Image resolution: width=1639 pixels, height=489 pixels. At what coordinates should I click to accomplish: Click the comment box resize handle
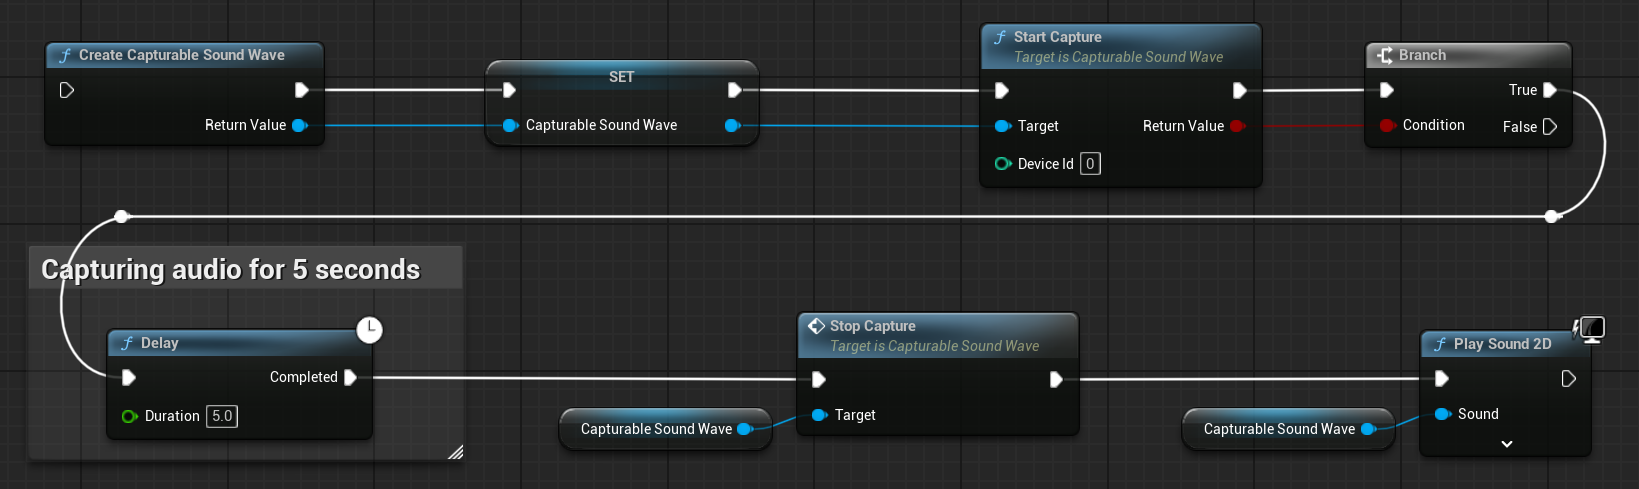(x=455, y=452)
